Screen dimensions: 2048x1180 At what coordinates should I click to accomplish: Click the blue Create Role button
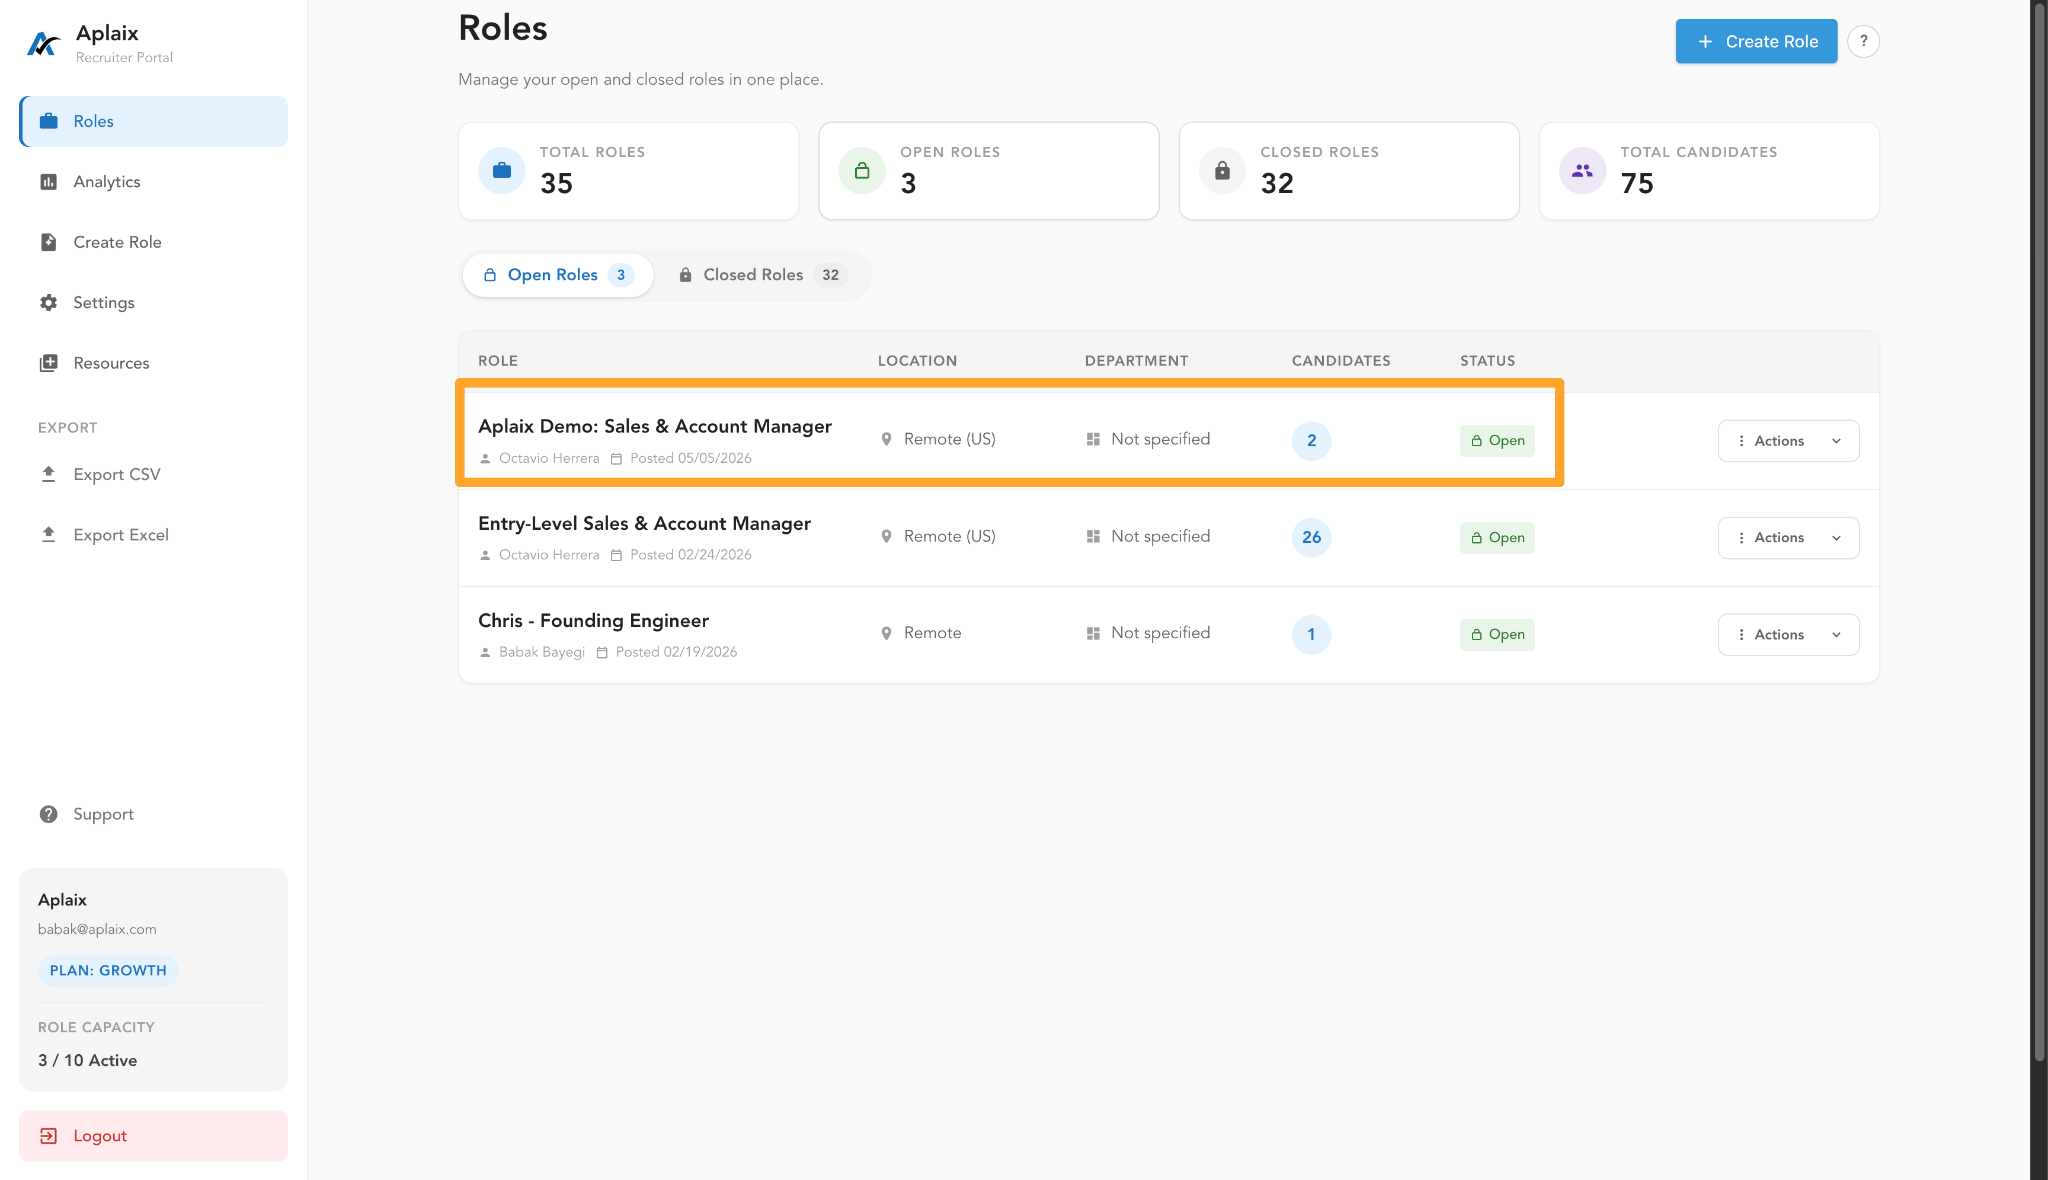pyautogui.click(x=1756, y=41)
